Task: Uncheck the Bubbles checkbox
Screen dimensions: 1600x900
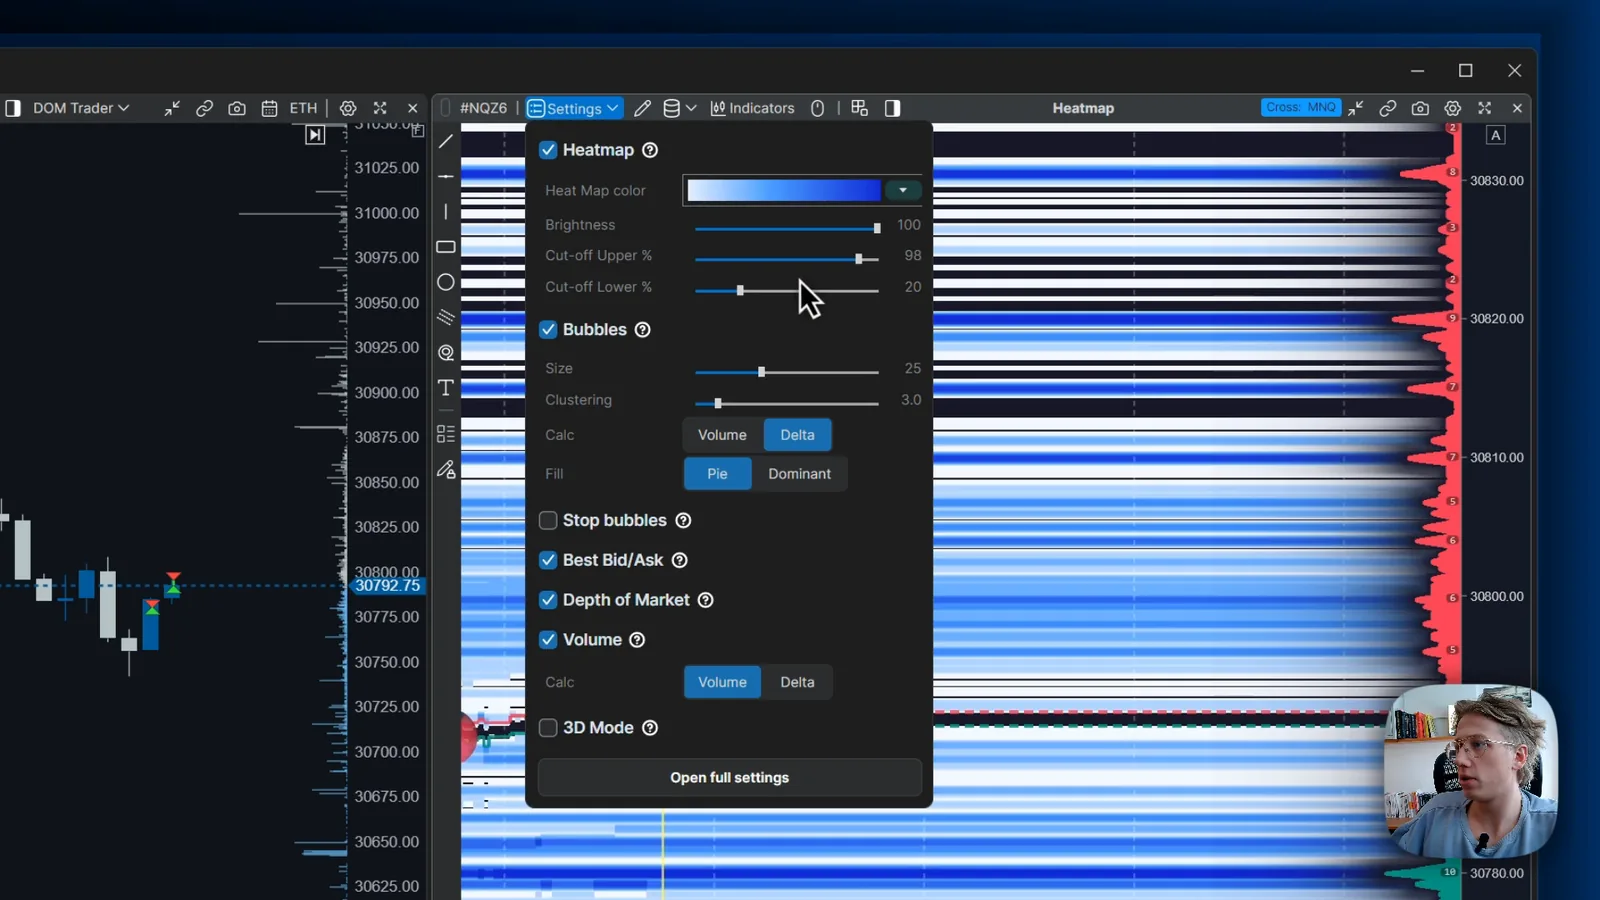Action: click(548, 330)
